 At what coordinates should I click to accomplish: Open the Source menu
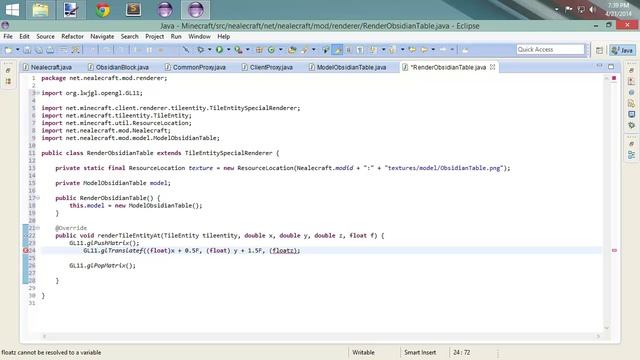[x=45, y=36]
